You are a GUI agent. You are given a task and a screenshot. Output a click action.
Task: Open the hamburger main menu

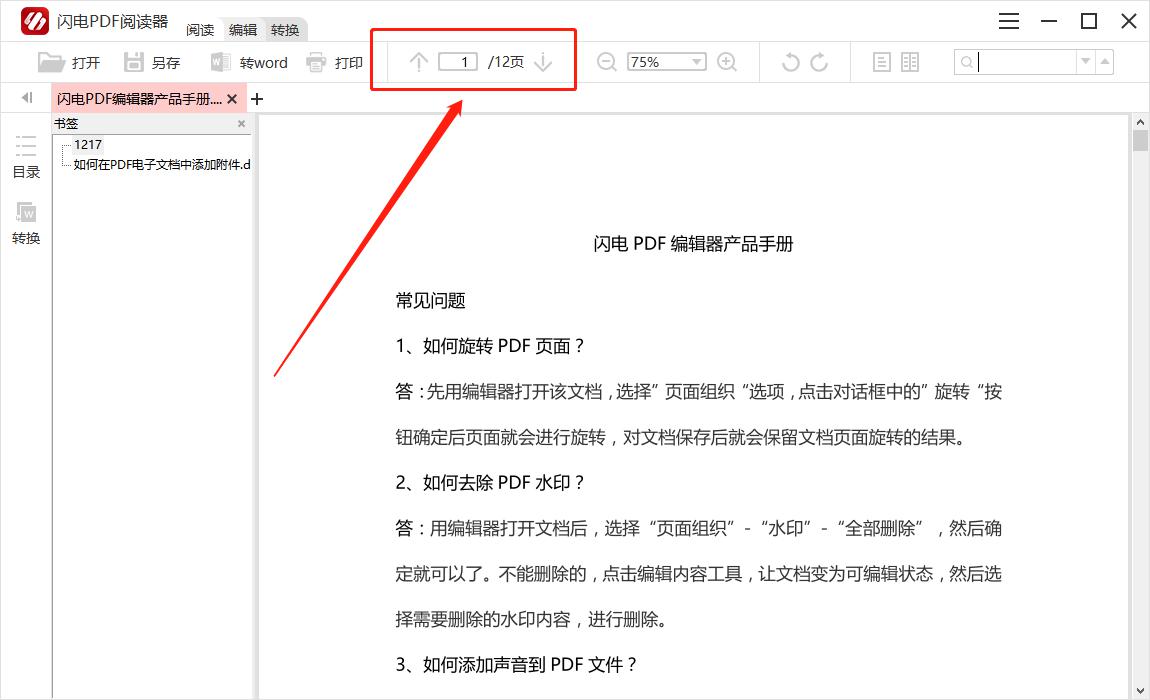click(1009, 21)
